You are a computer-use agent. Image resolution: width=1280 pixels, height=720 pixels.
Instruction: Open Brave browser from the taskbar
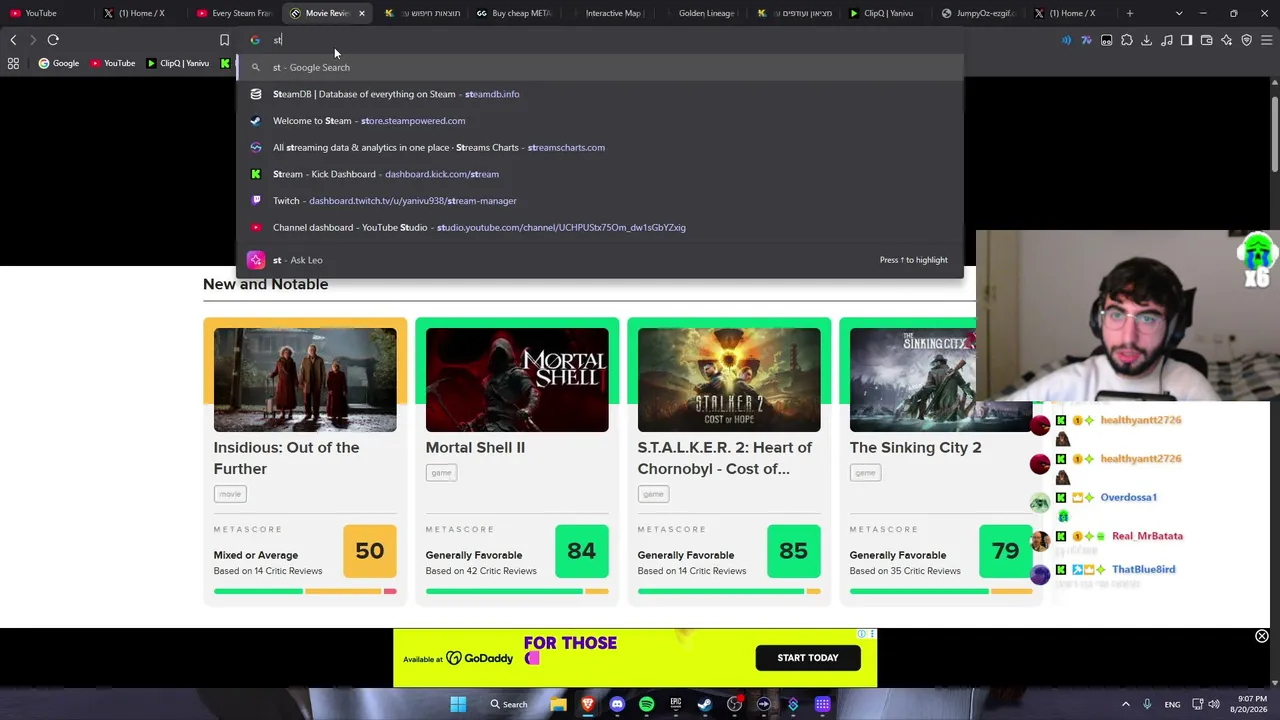coord(588,704)
